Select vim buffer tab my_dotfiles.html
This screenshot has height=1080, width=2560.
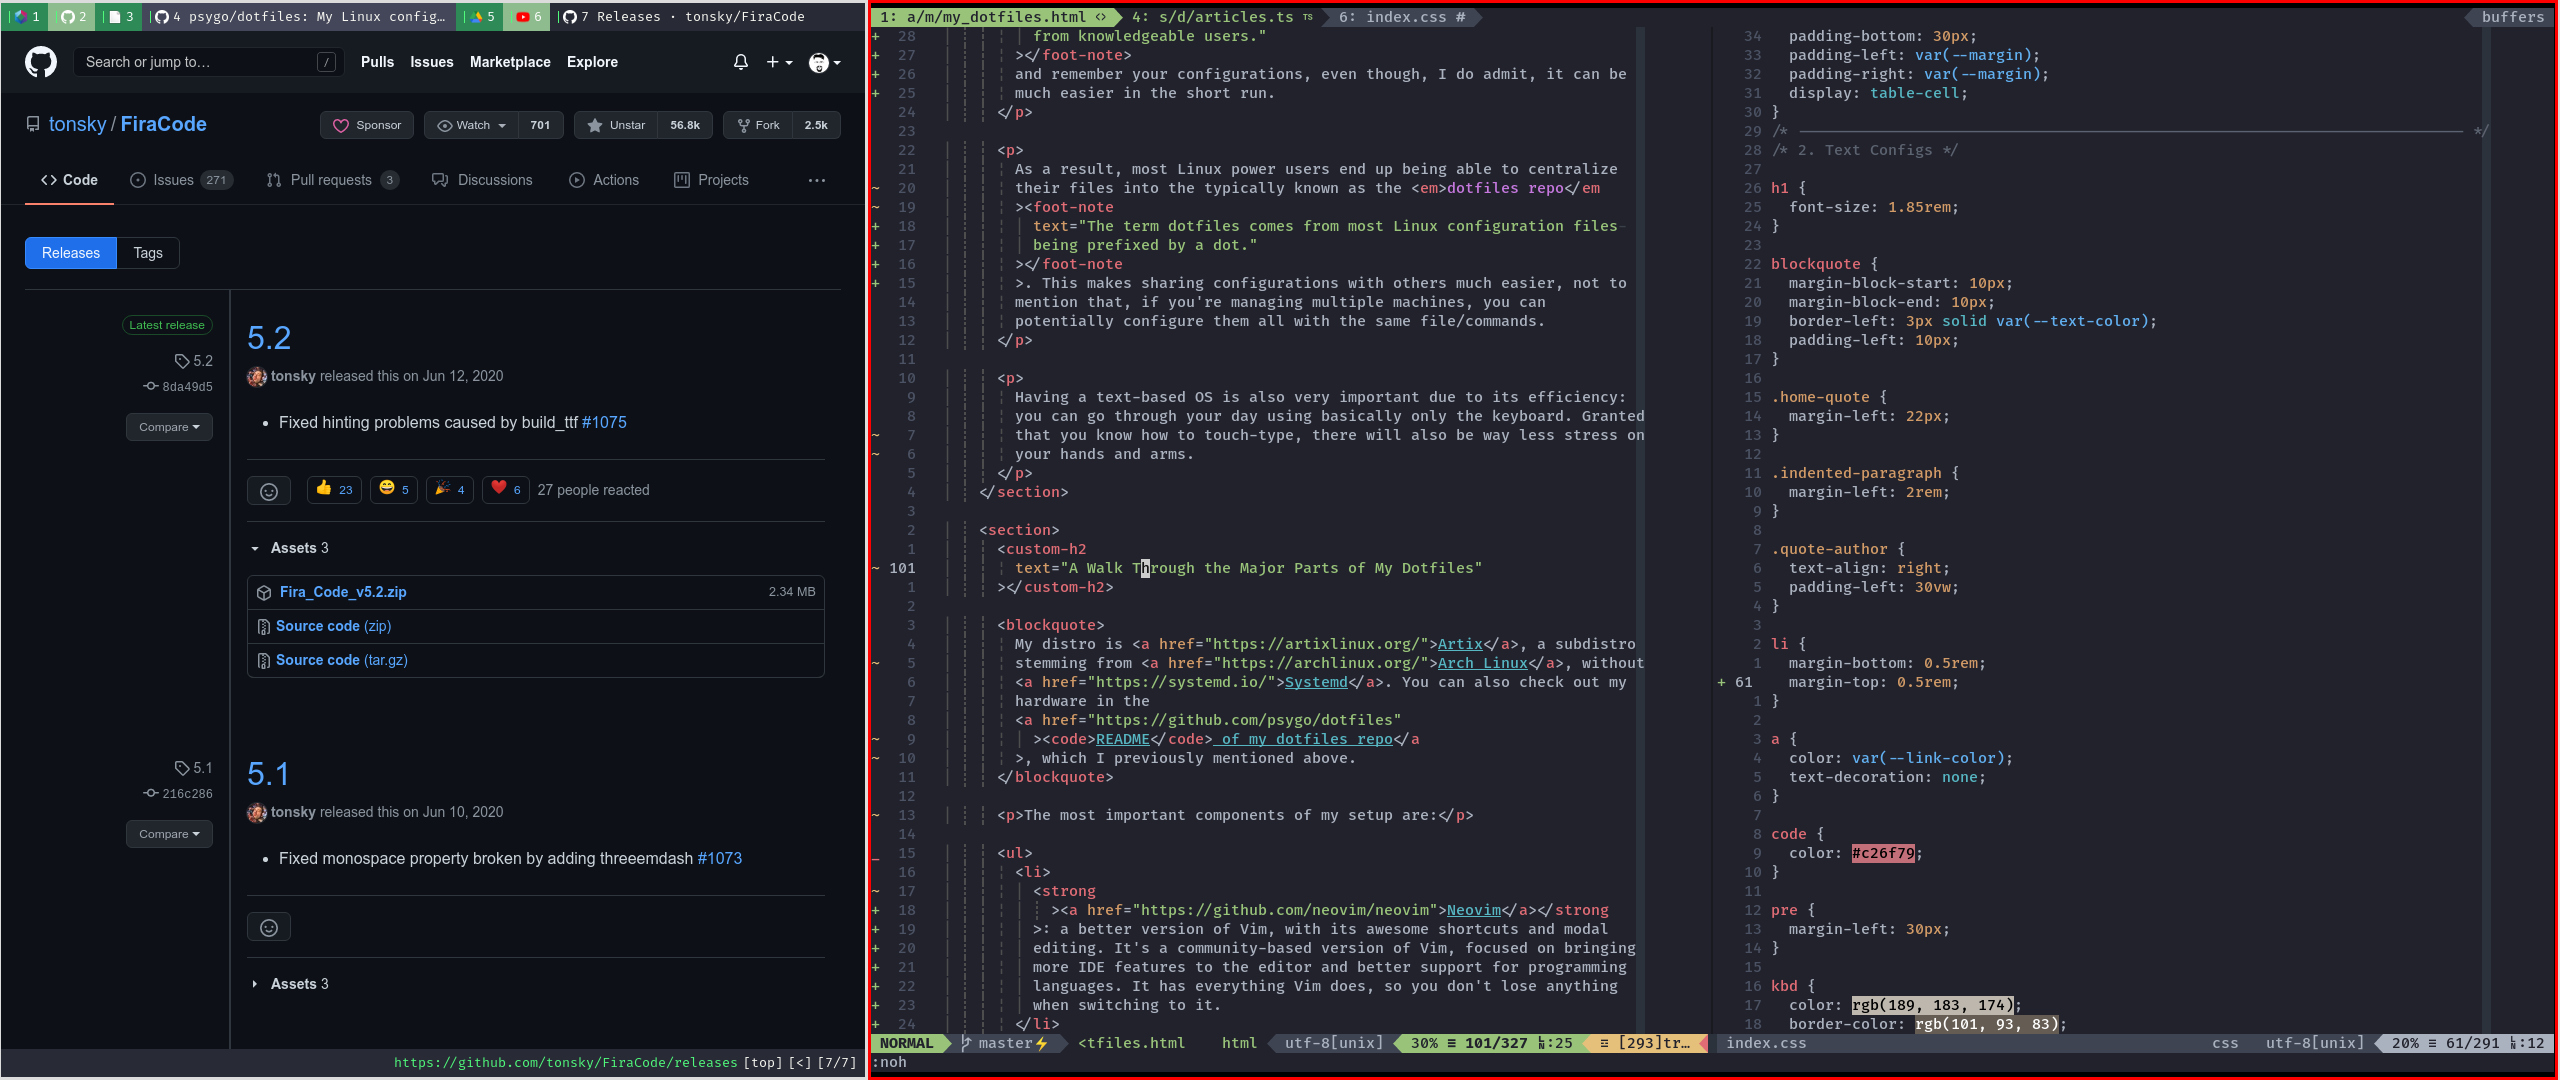pos(994,16)
